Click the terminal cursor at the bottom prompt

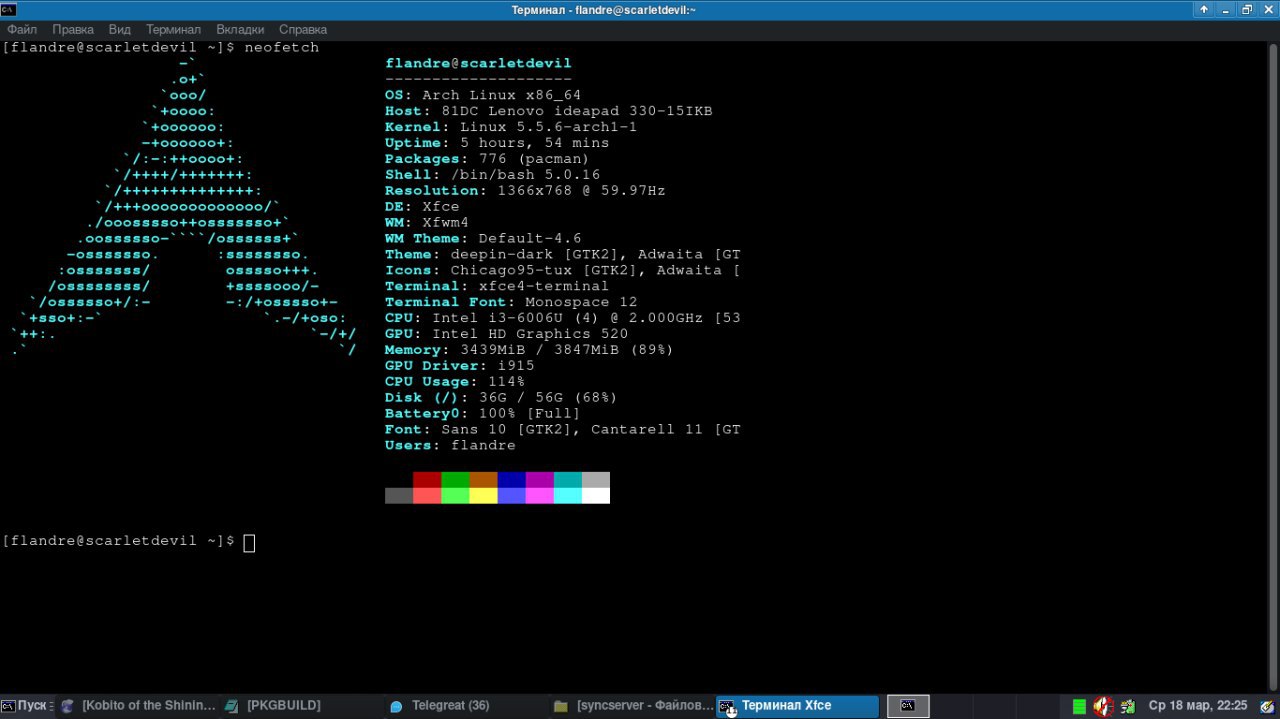click(x=249, y=543)
